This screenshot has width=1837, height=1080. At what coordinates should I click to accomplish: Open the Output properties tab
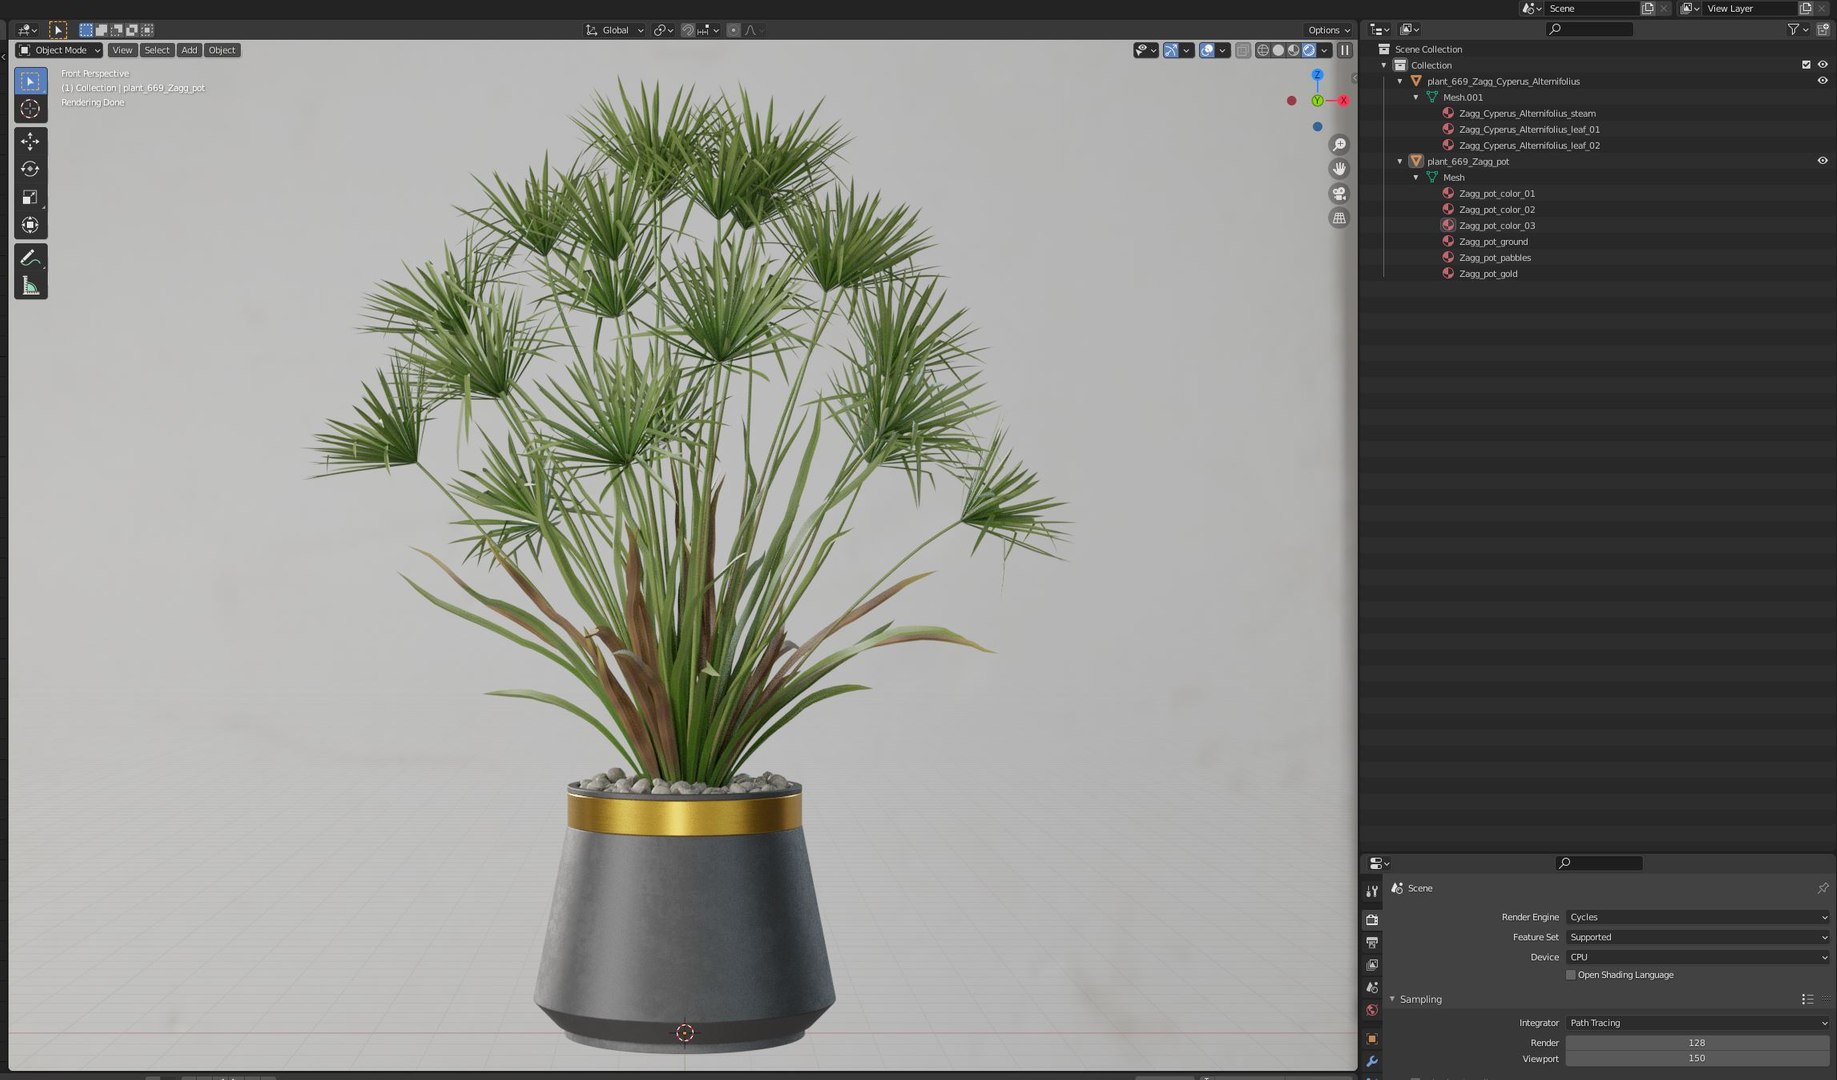(x=1372, y=942)
